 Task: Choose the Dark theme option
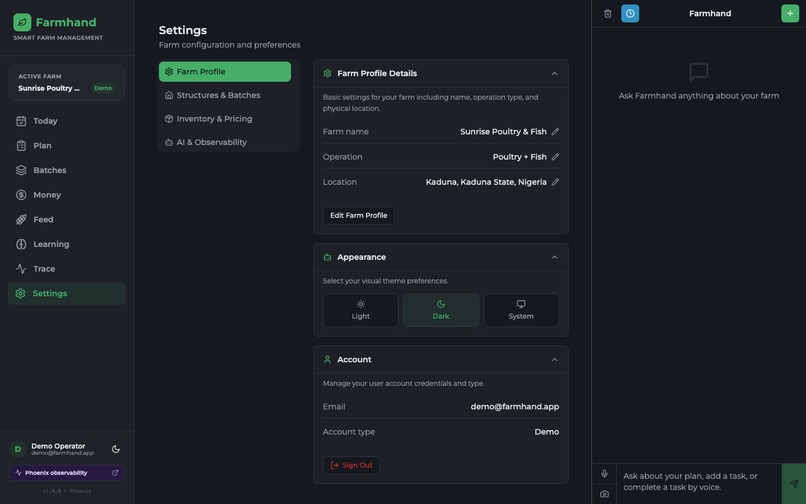coord(441,310)
